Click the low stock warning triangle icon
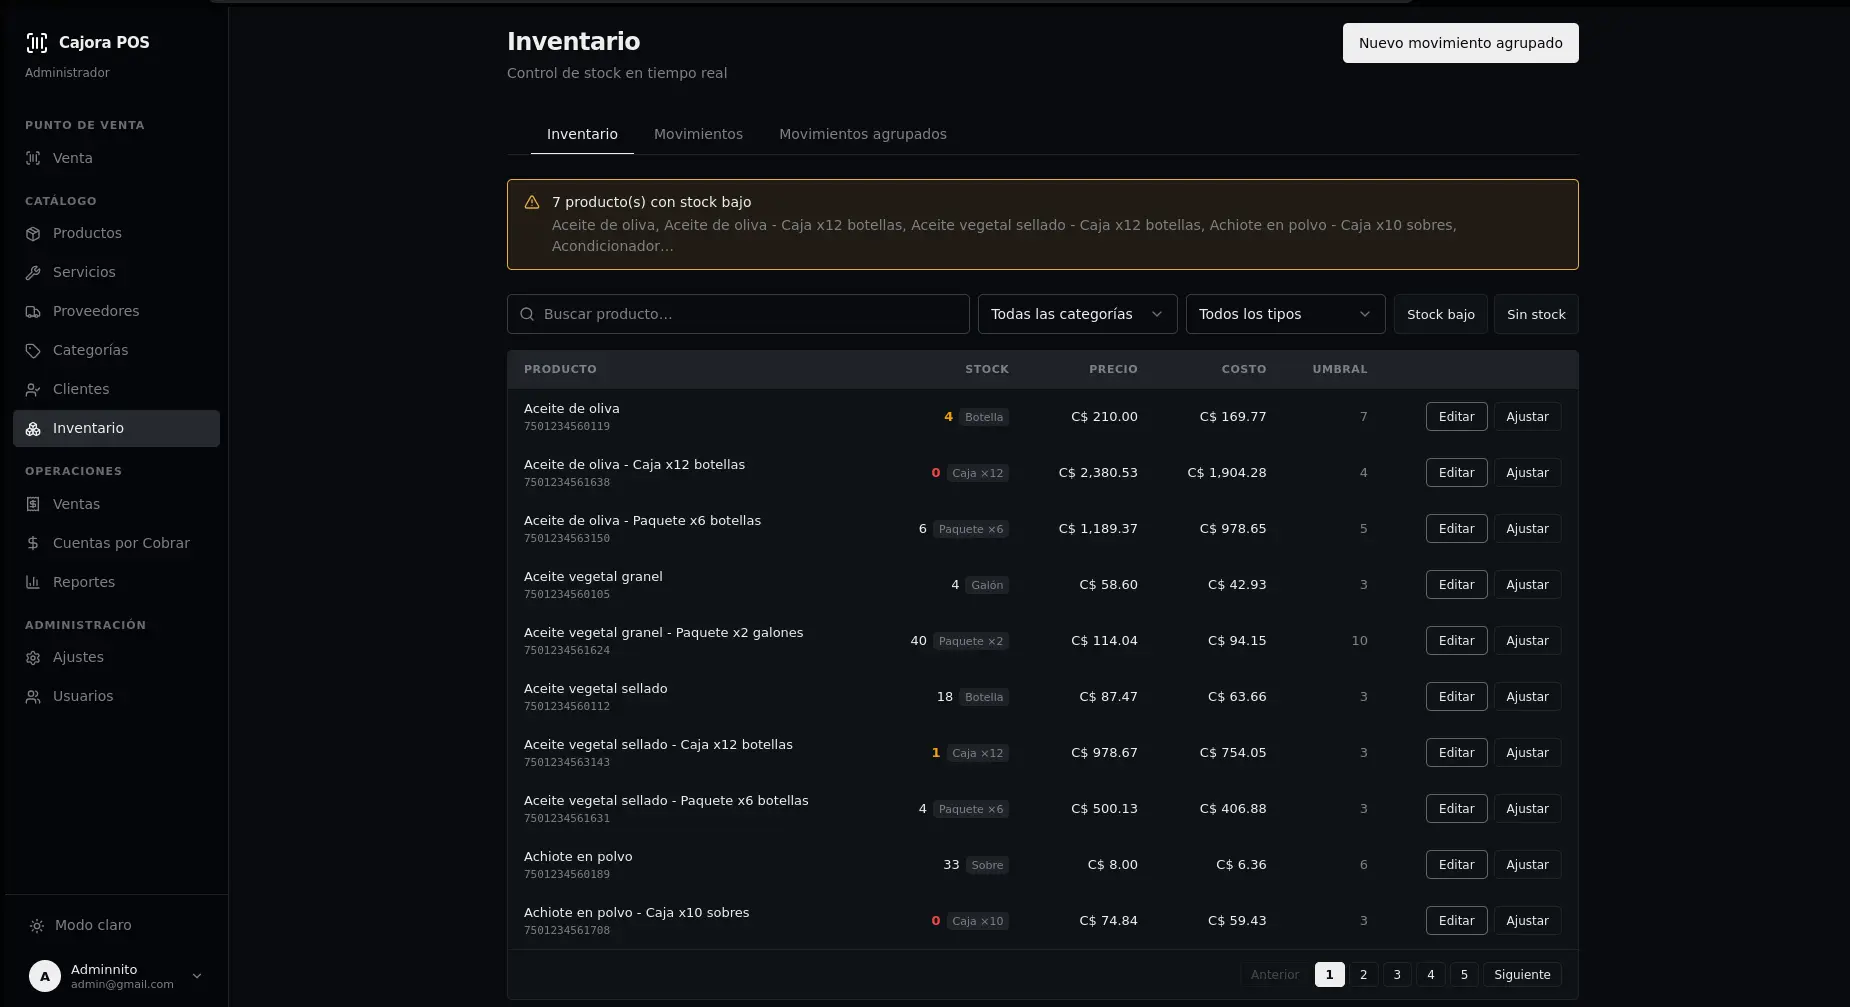This screenshot has width=1850, height=1007. [532, 202]
